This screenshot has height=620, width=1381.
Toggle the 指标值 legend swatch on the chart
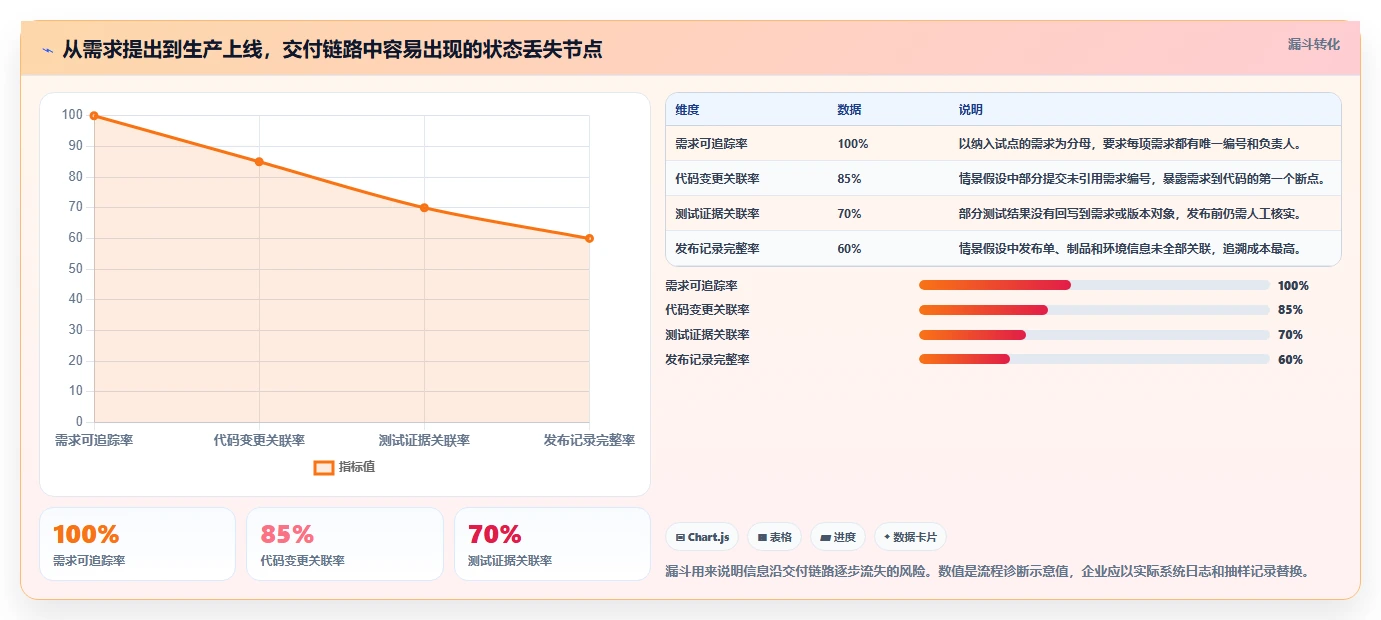pyautogui.click(x=324, y=467)
